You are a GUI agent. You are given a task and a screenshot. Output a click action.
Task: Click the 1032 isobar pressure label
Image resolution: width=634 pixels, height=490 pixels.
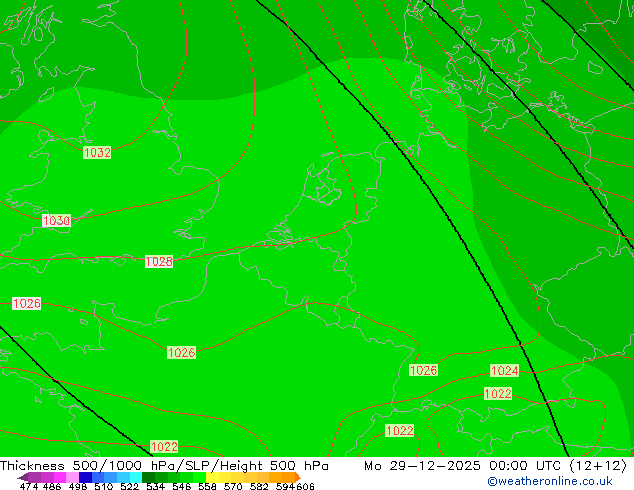coord(97,152)
